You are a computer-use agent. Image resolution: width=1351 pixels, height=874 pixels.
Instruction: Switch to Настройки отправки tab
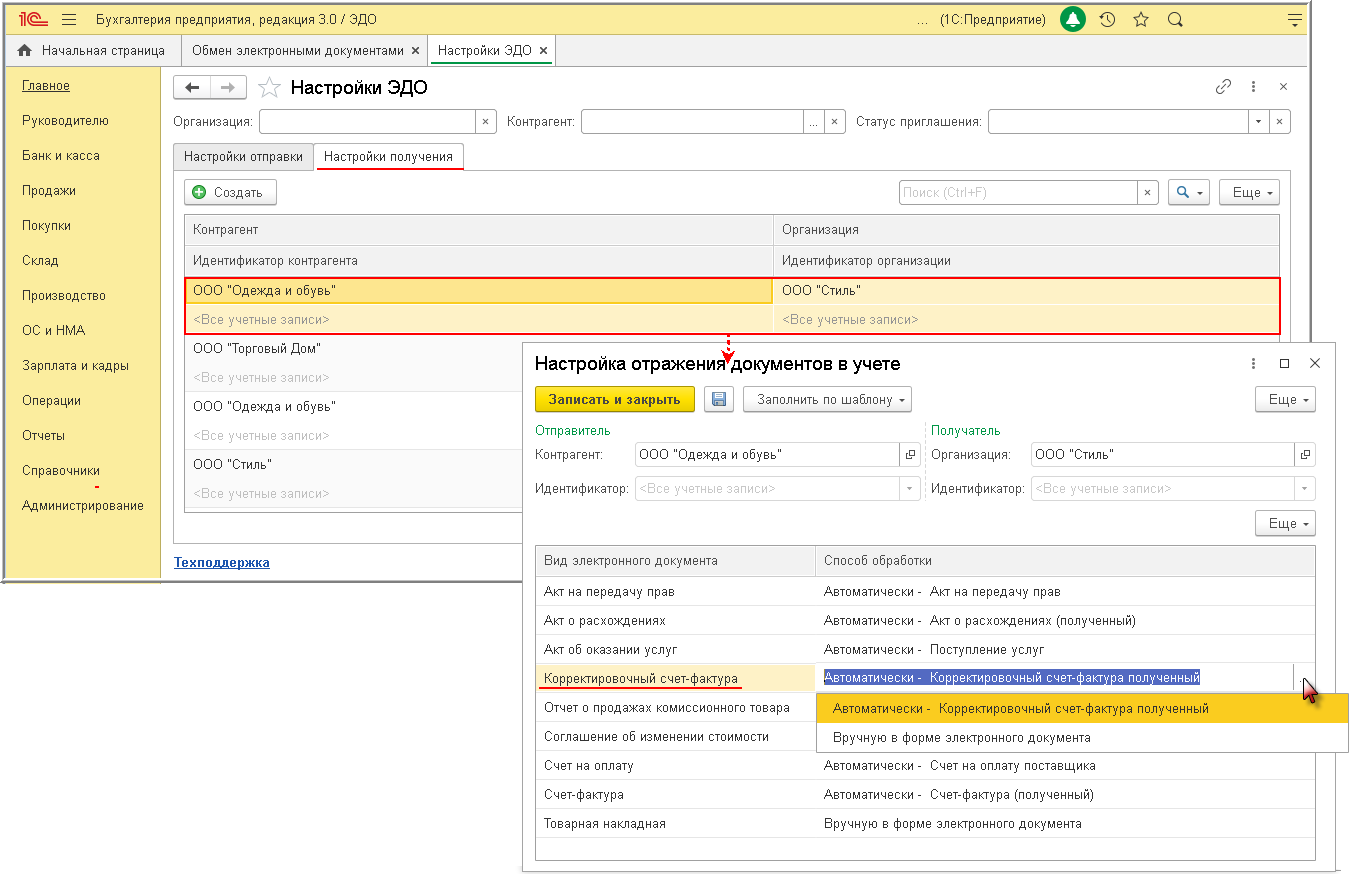(243, 157)
